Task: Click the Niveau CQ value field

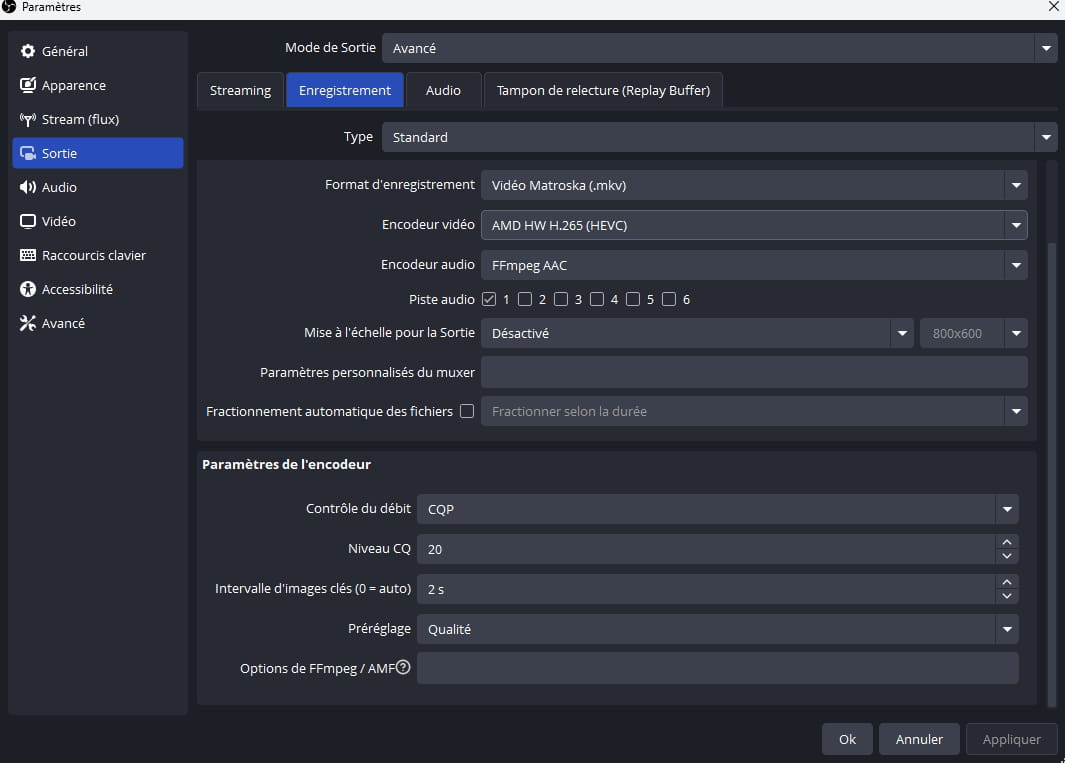Action: (706, 549)
